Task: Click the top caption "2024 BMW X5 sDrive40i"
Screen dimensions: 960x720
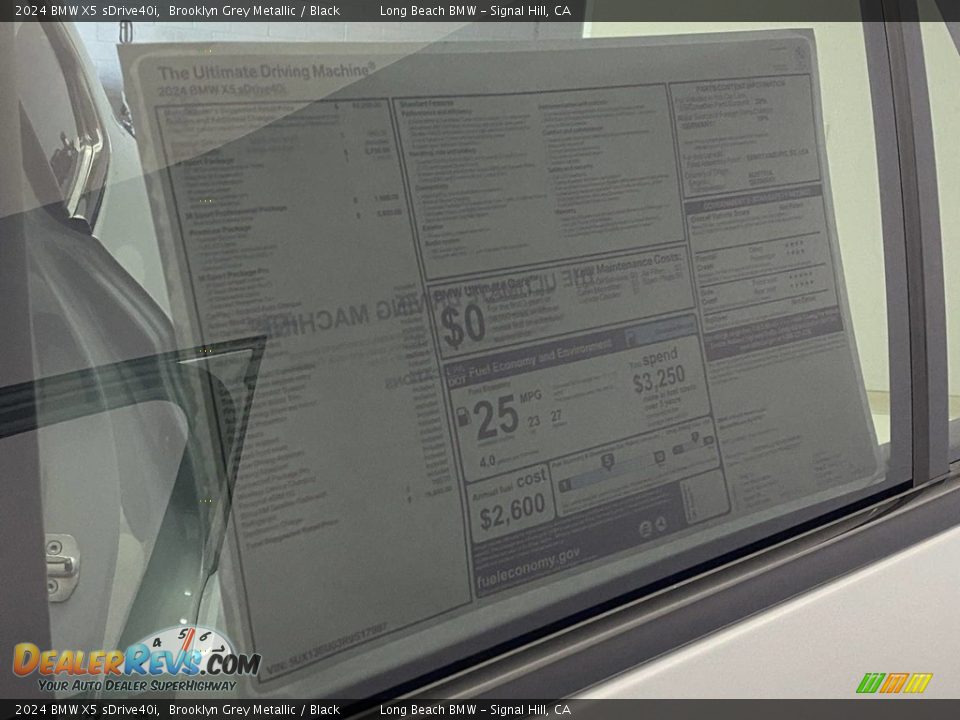Action: [x=87, y=10]
